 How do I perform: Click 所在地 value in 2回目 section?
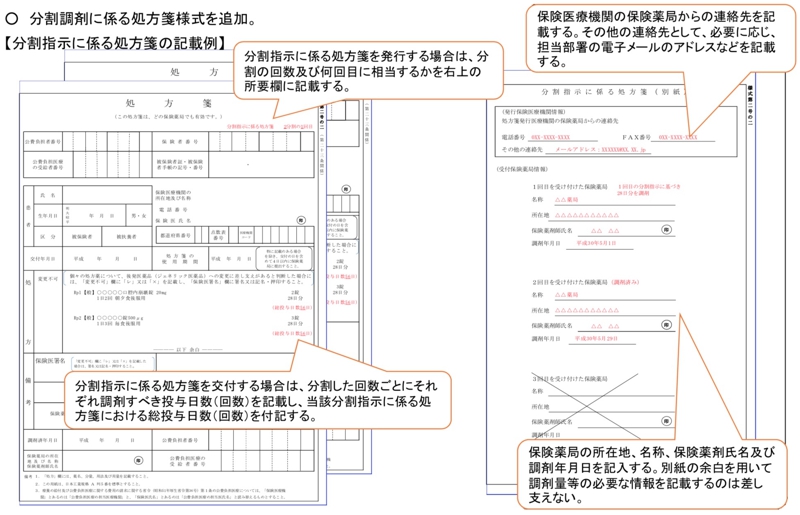click(587, 310)
